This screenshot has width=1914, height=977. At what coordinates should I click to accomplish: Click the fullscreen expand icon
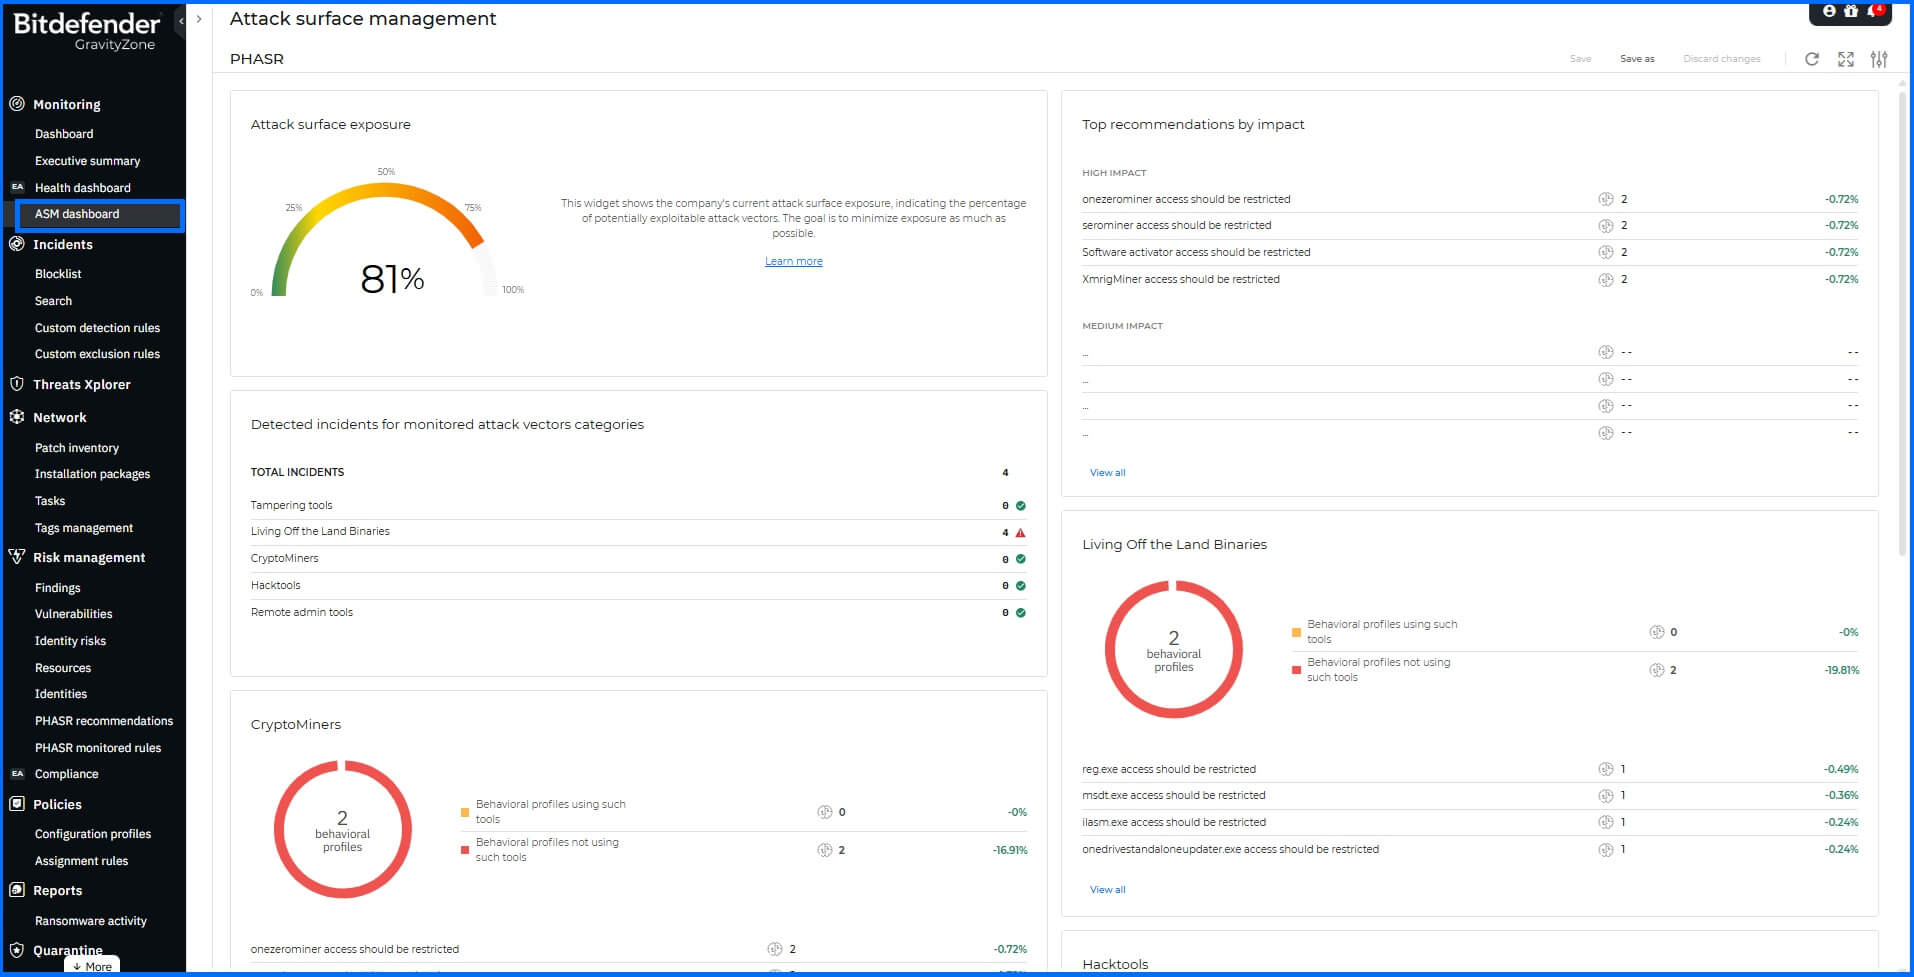(1846, 59)
